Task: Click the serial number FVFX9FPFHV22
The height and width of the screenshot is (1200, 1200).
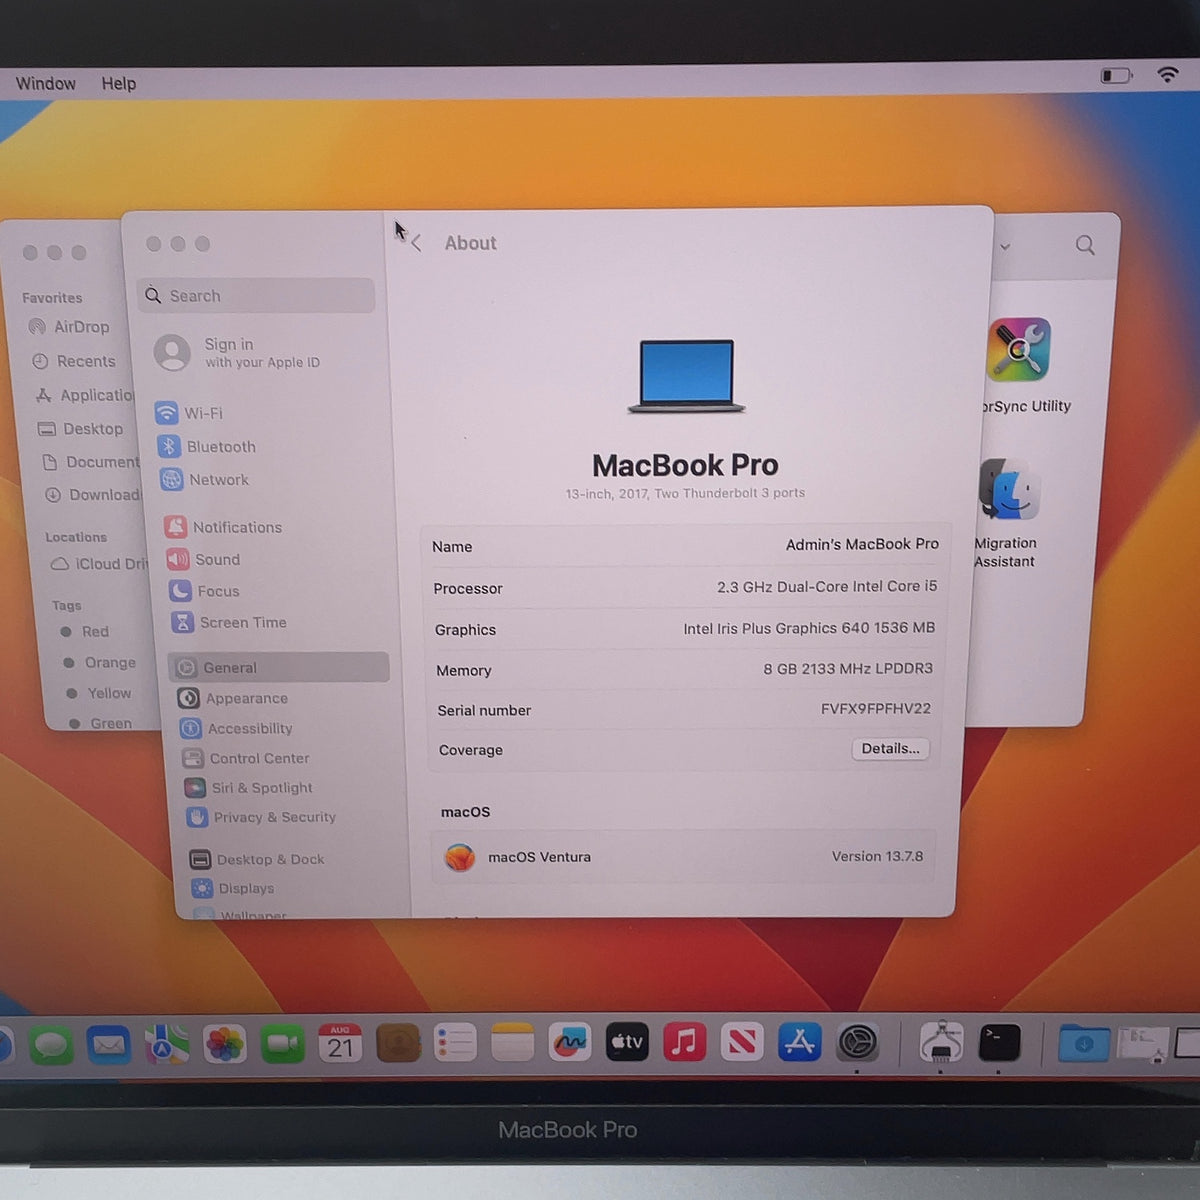Action: pyautogui.click(x=876, y=708)
